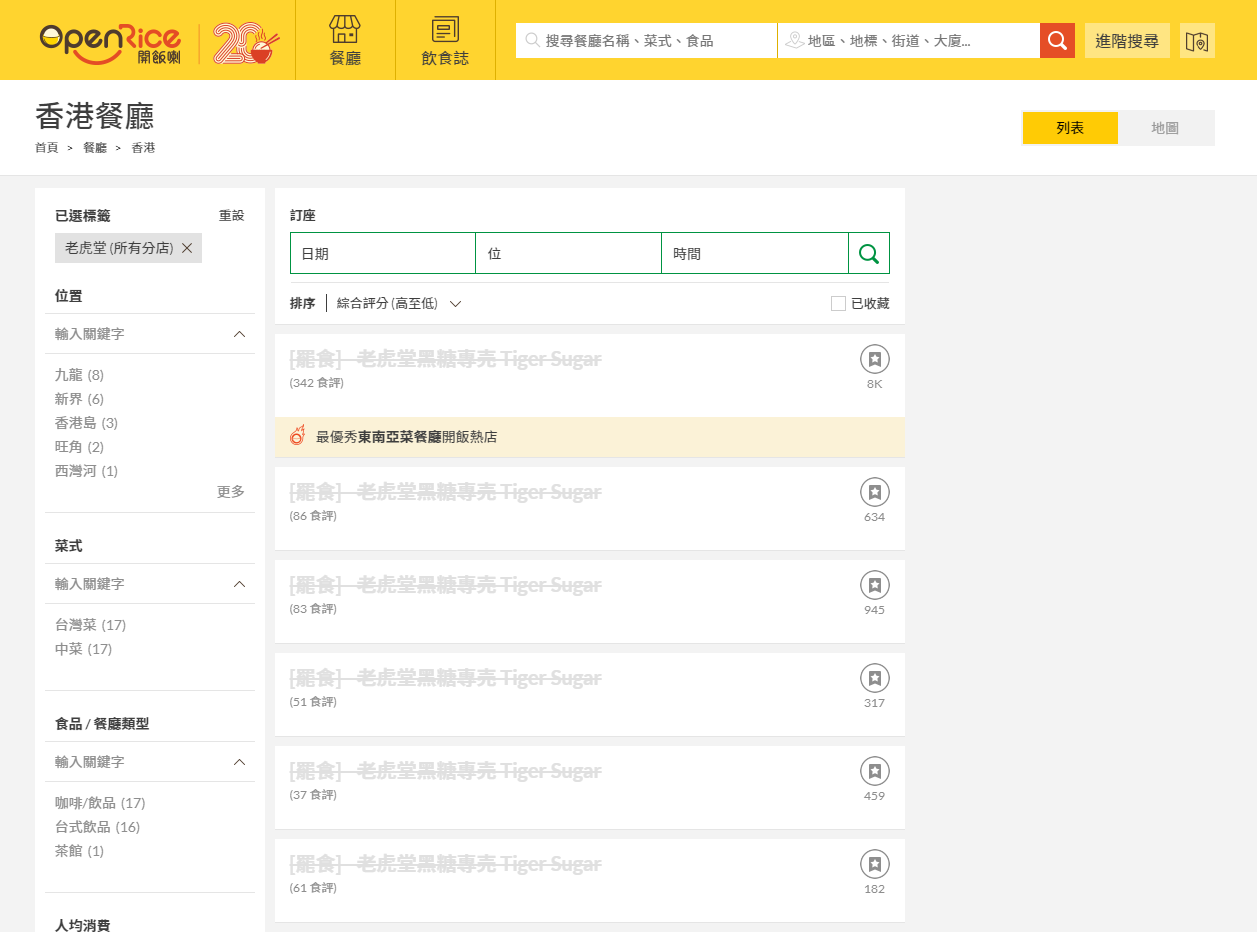Open the 日期 booking date picker
The height and width of the screenshot is (932, 1257).
(383, 253)
